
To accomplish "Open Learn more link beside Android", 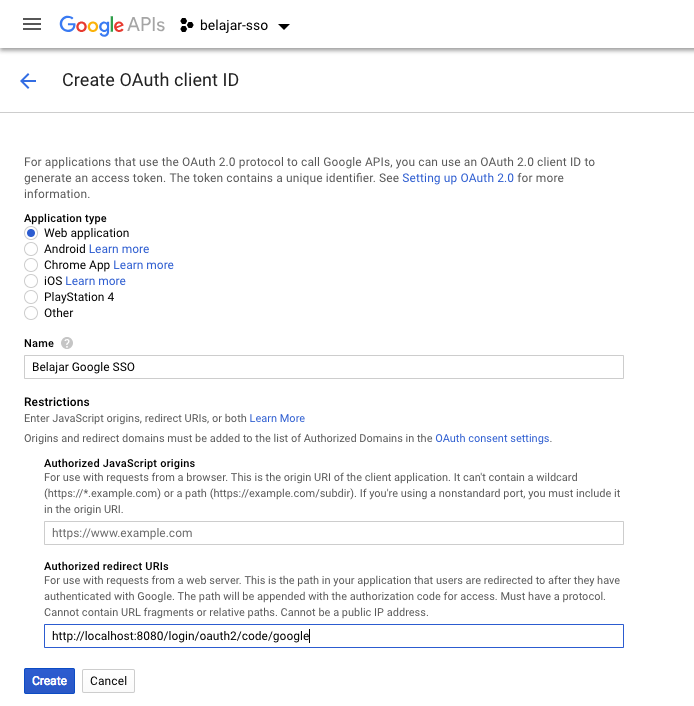I will [x=119, y=249].
